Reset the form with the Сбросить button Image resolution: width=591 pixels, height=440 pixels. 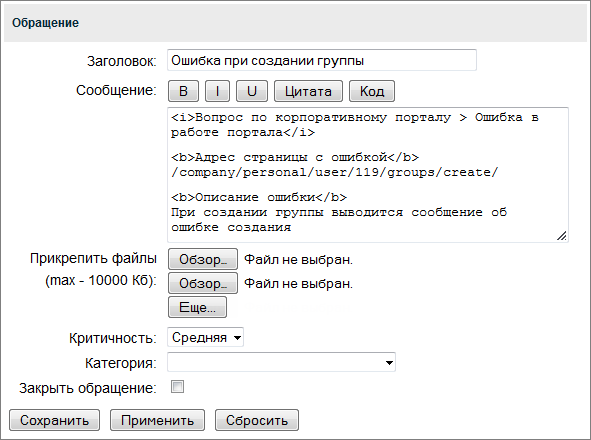coord(257,420)
